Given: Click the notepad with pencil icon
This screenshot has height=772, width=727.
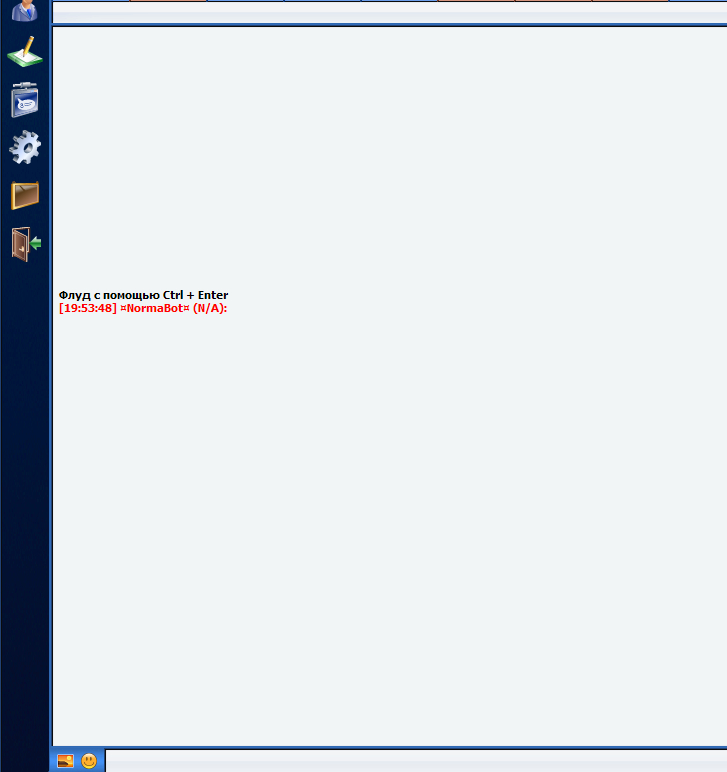Looking at the screenshot, I should click(x=25, y=52).
